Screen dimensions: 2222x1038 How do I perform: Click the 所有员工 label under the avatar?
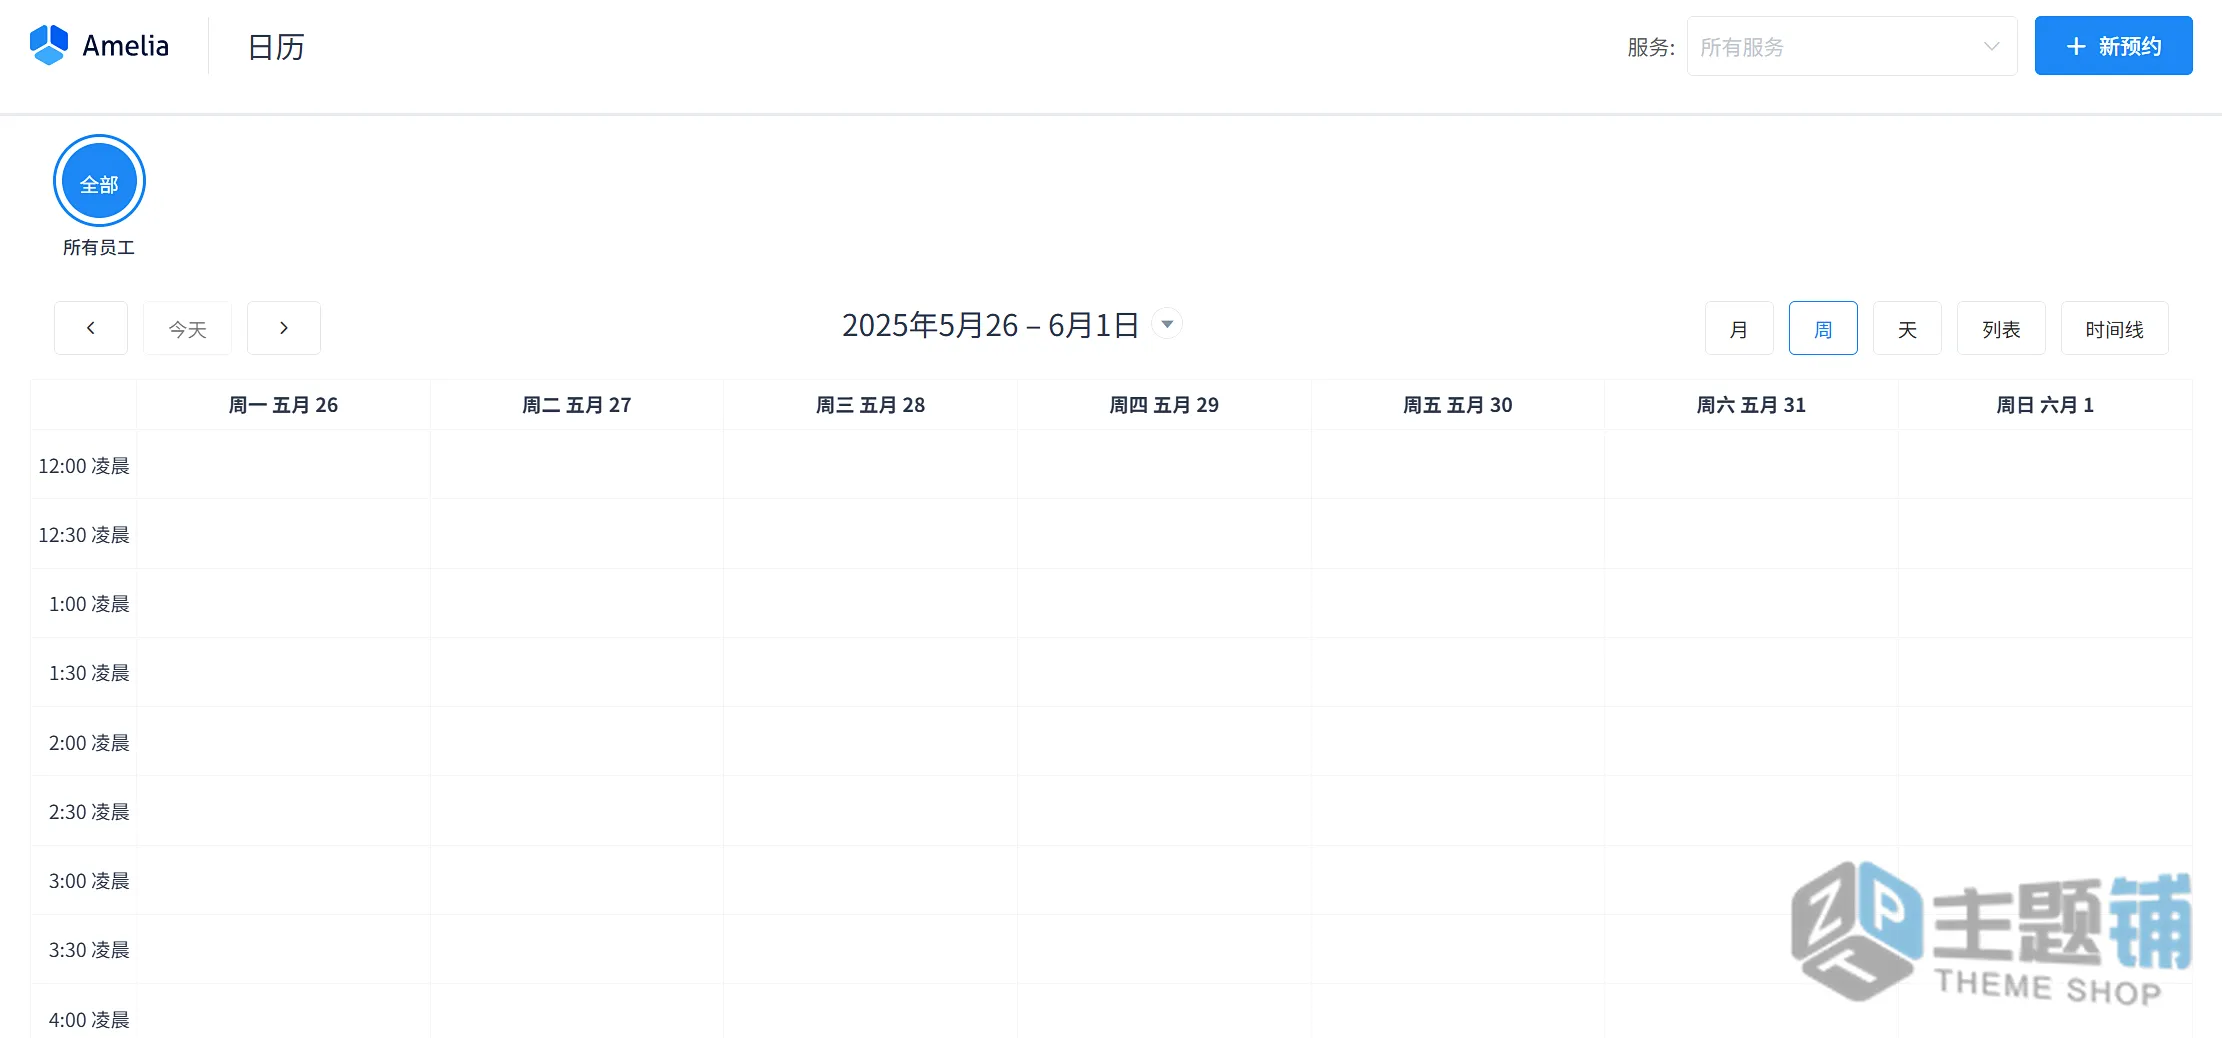click(99, 247)
